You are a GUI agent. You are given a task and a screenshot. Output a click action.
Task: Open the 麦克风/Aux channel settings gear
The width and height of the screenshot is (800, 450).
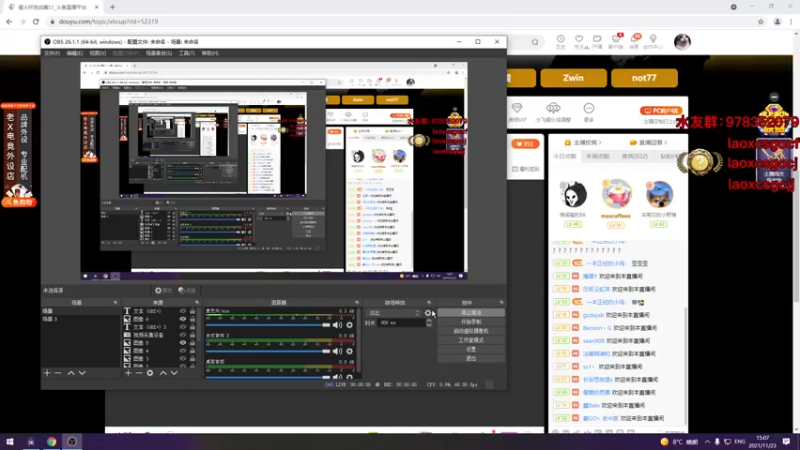click(349, 325)
